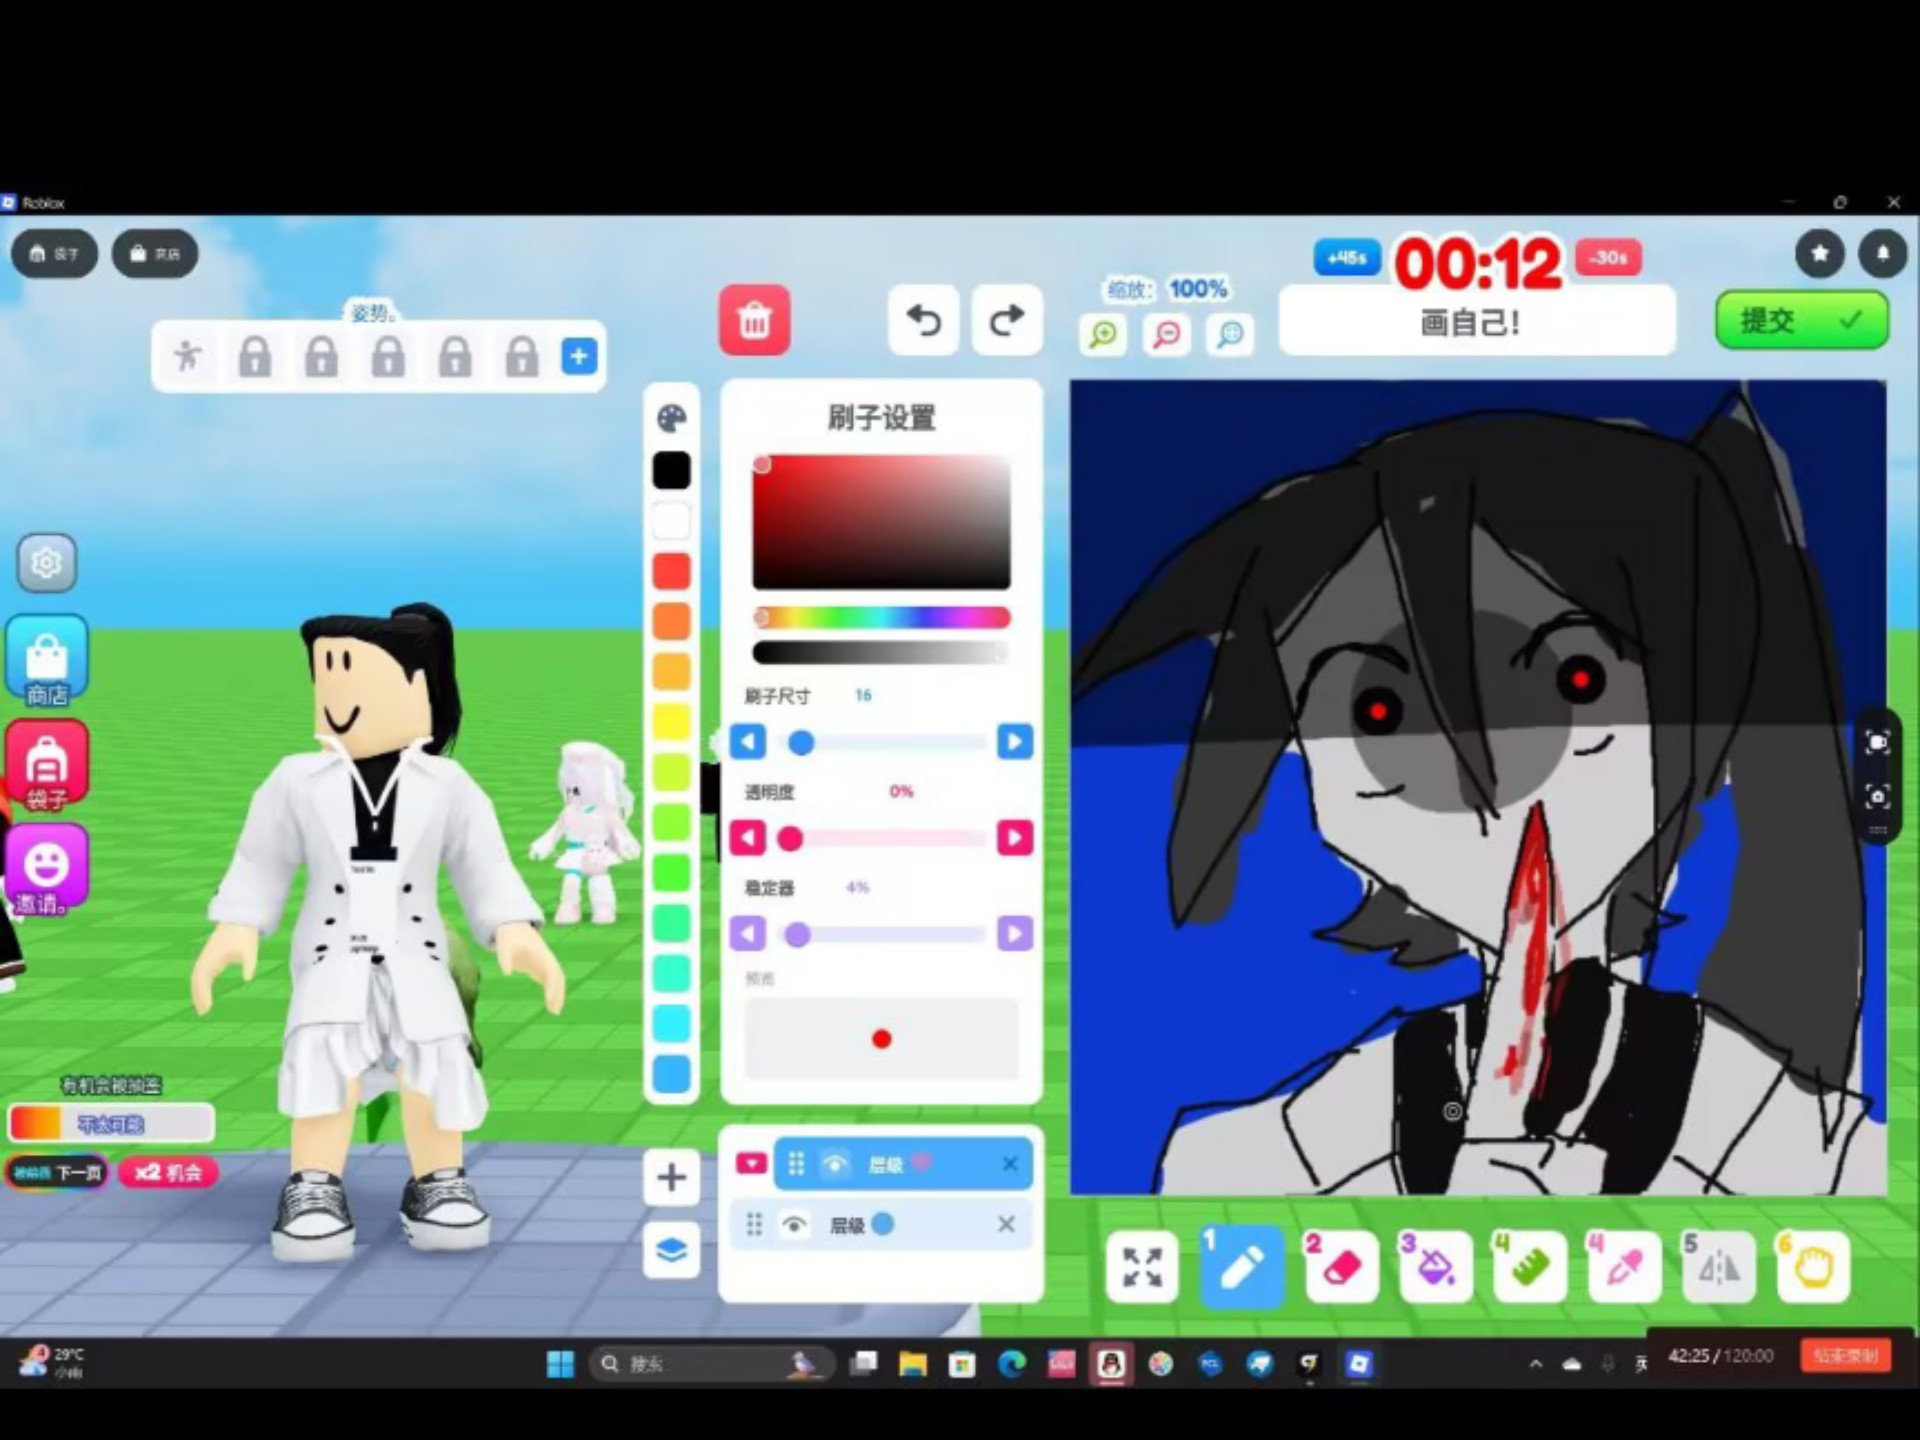This screenshot has width=1920, height=1440.
Task: Collapse layers with pink dropdown arrow
Action: pyautogui.click(x=751, y=1164)
